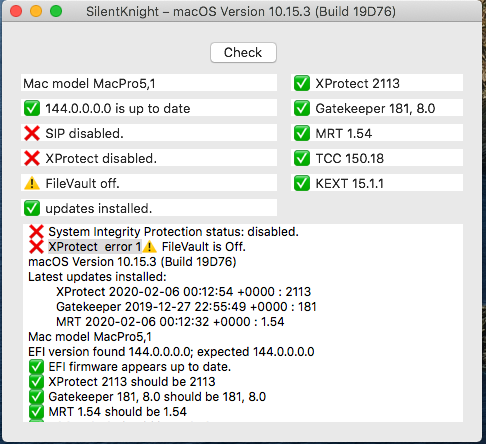Screen dimensions: 486x444
Task: Click the 'XProtect 2020-02-06 00:12:54' log entry
Action: (x=183, y=292)
